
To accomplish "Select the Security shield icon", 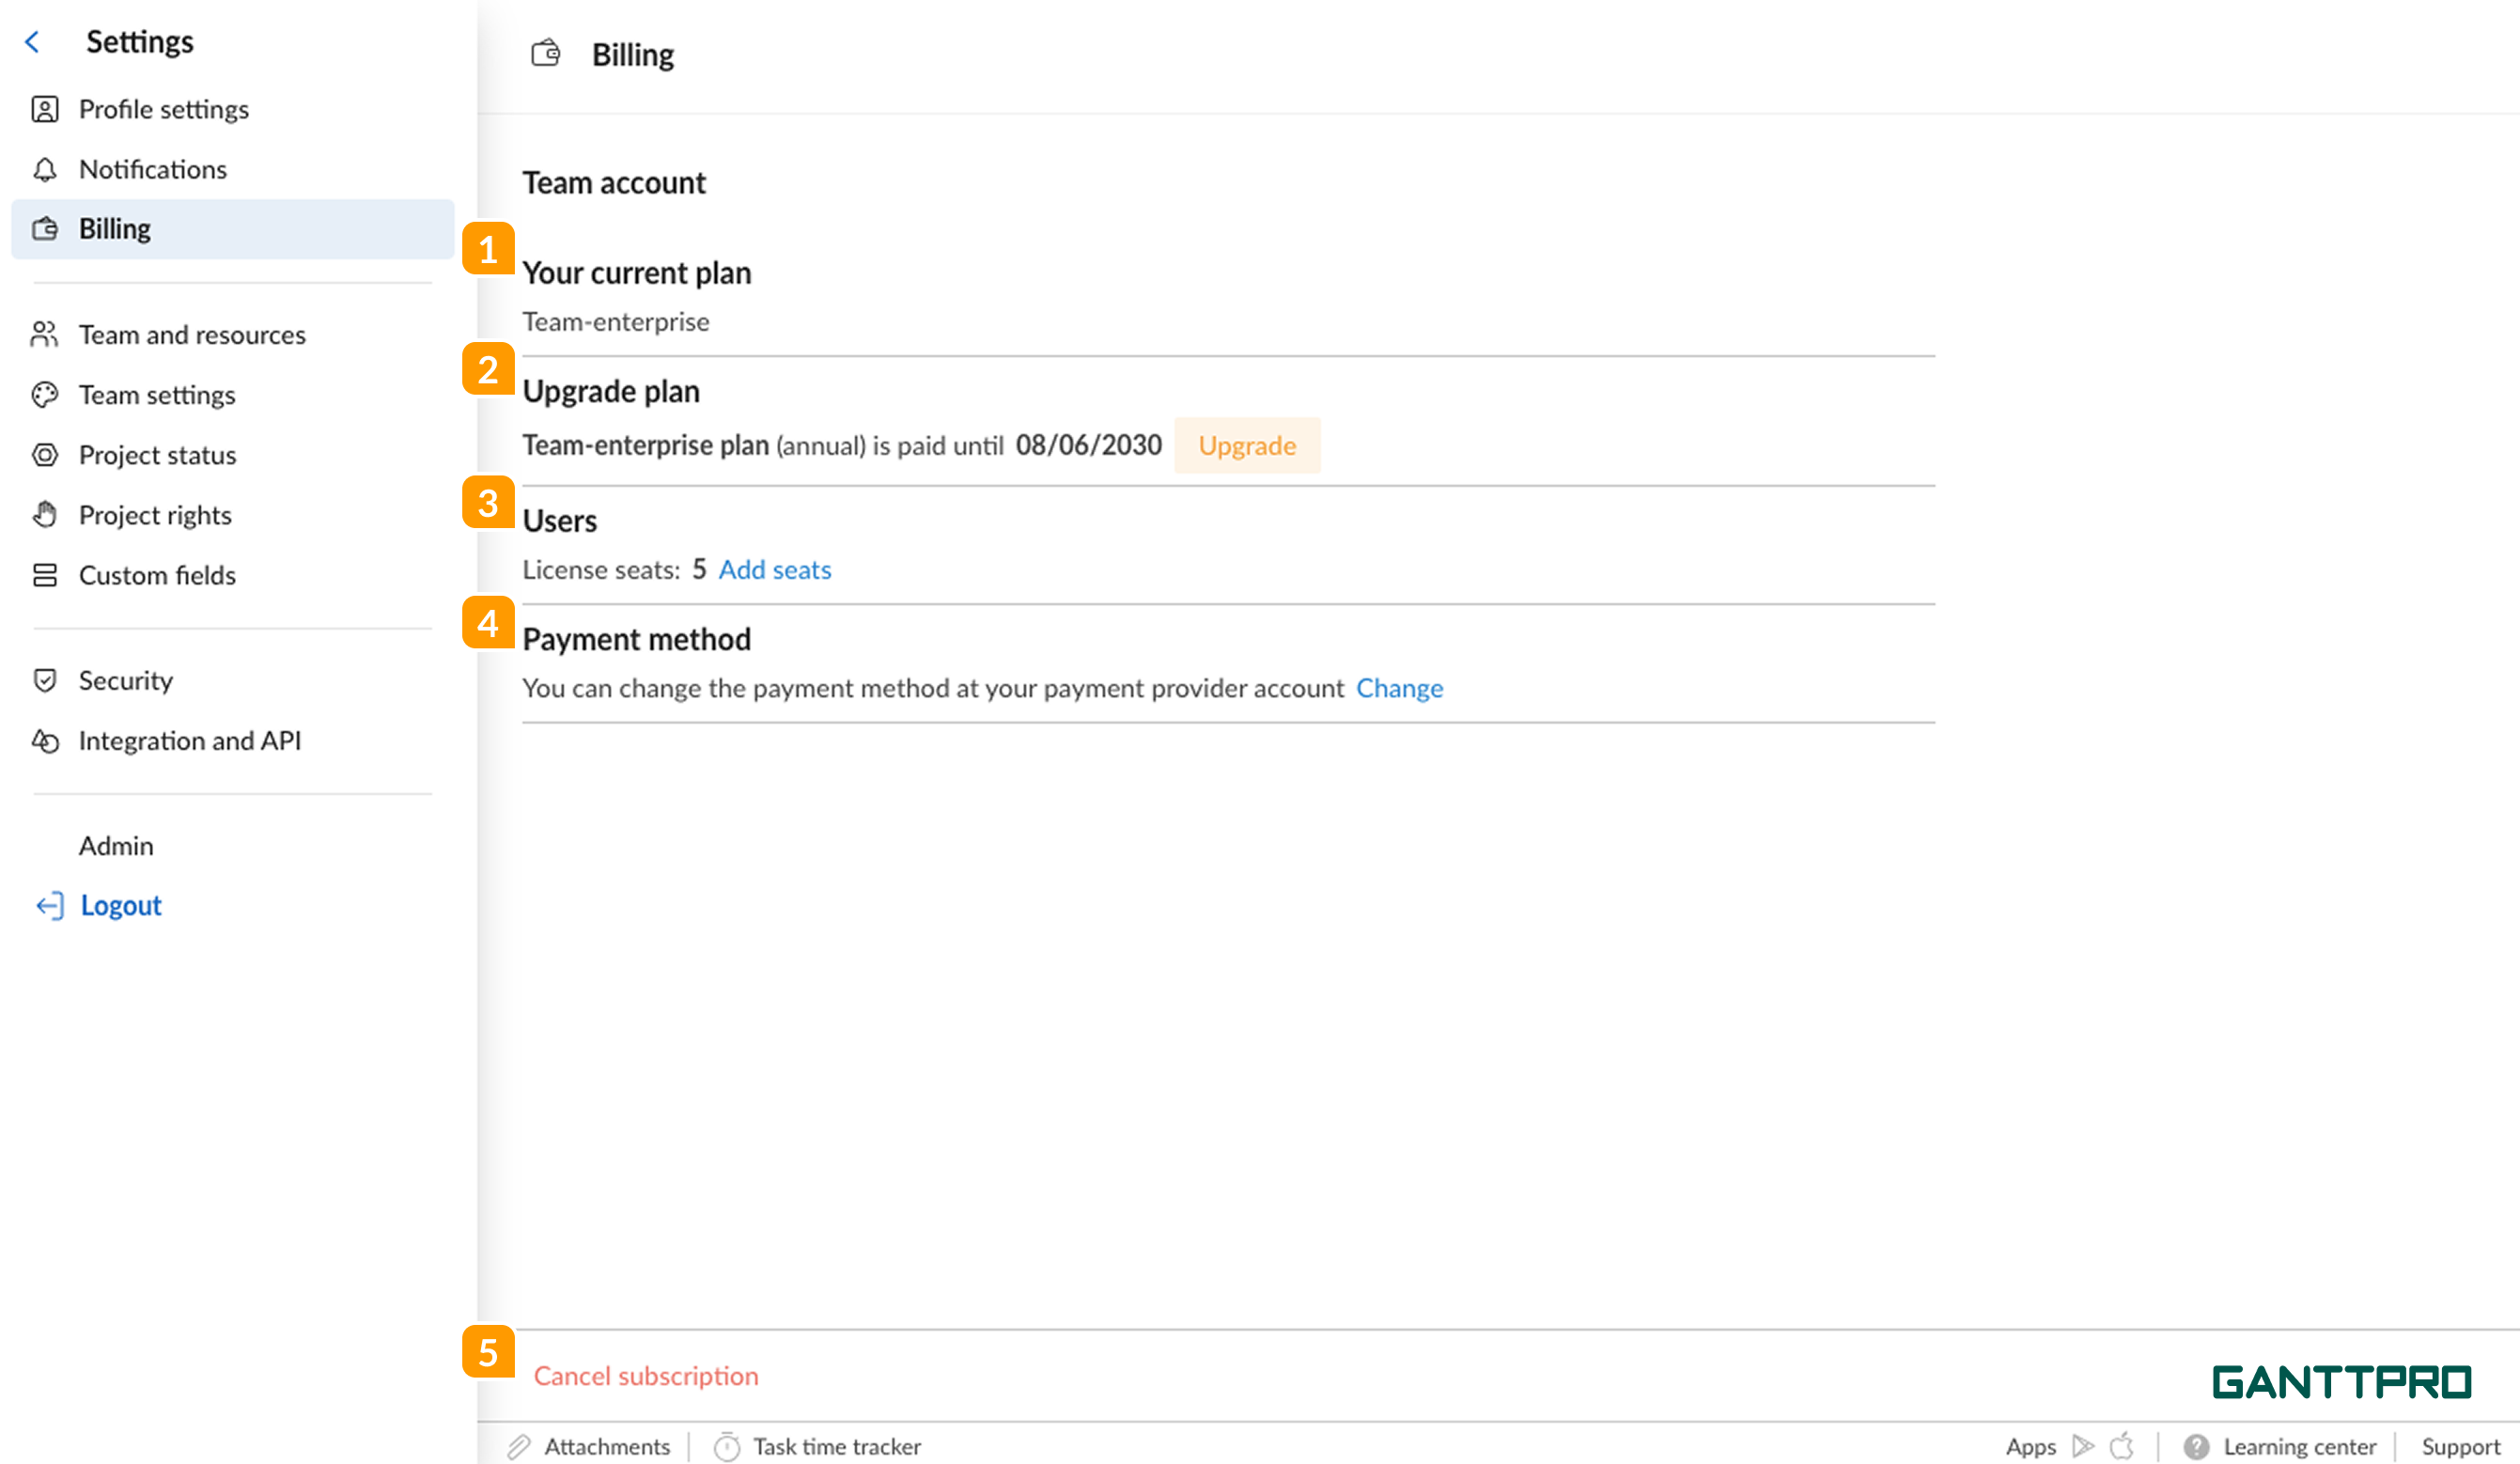I will click(46, 680).
